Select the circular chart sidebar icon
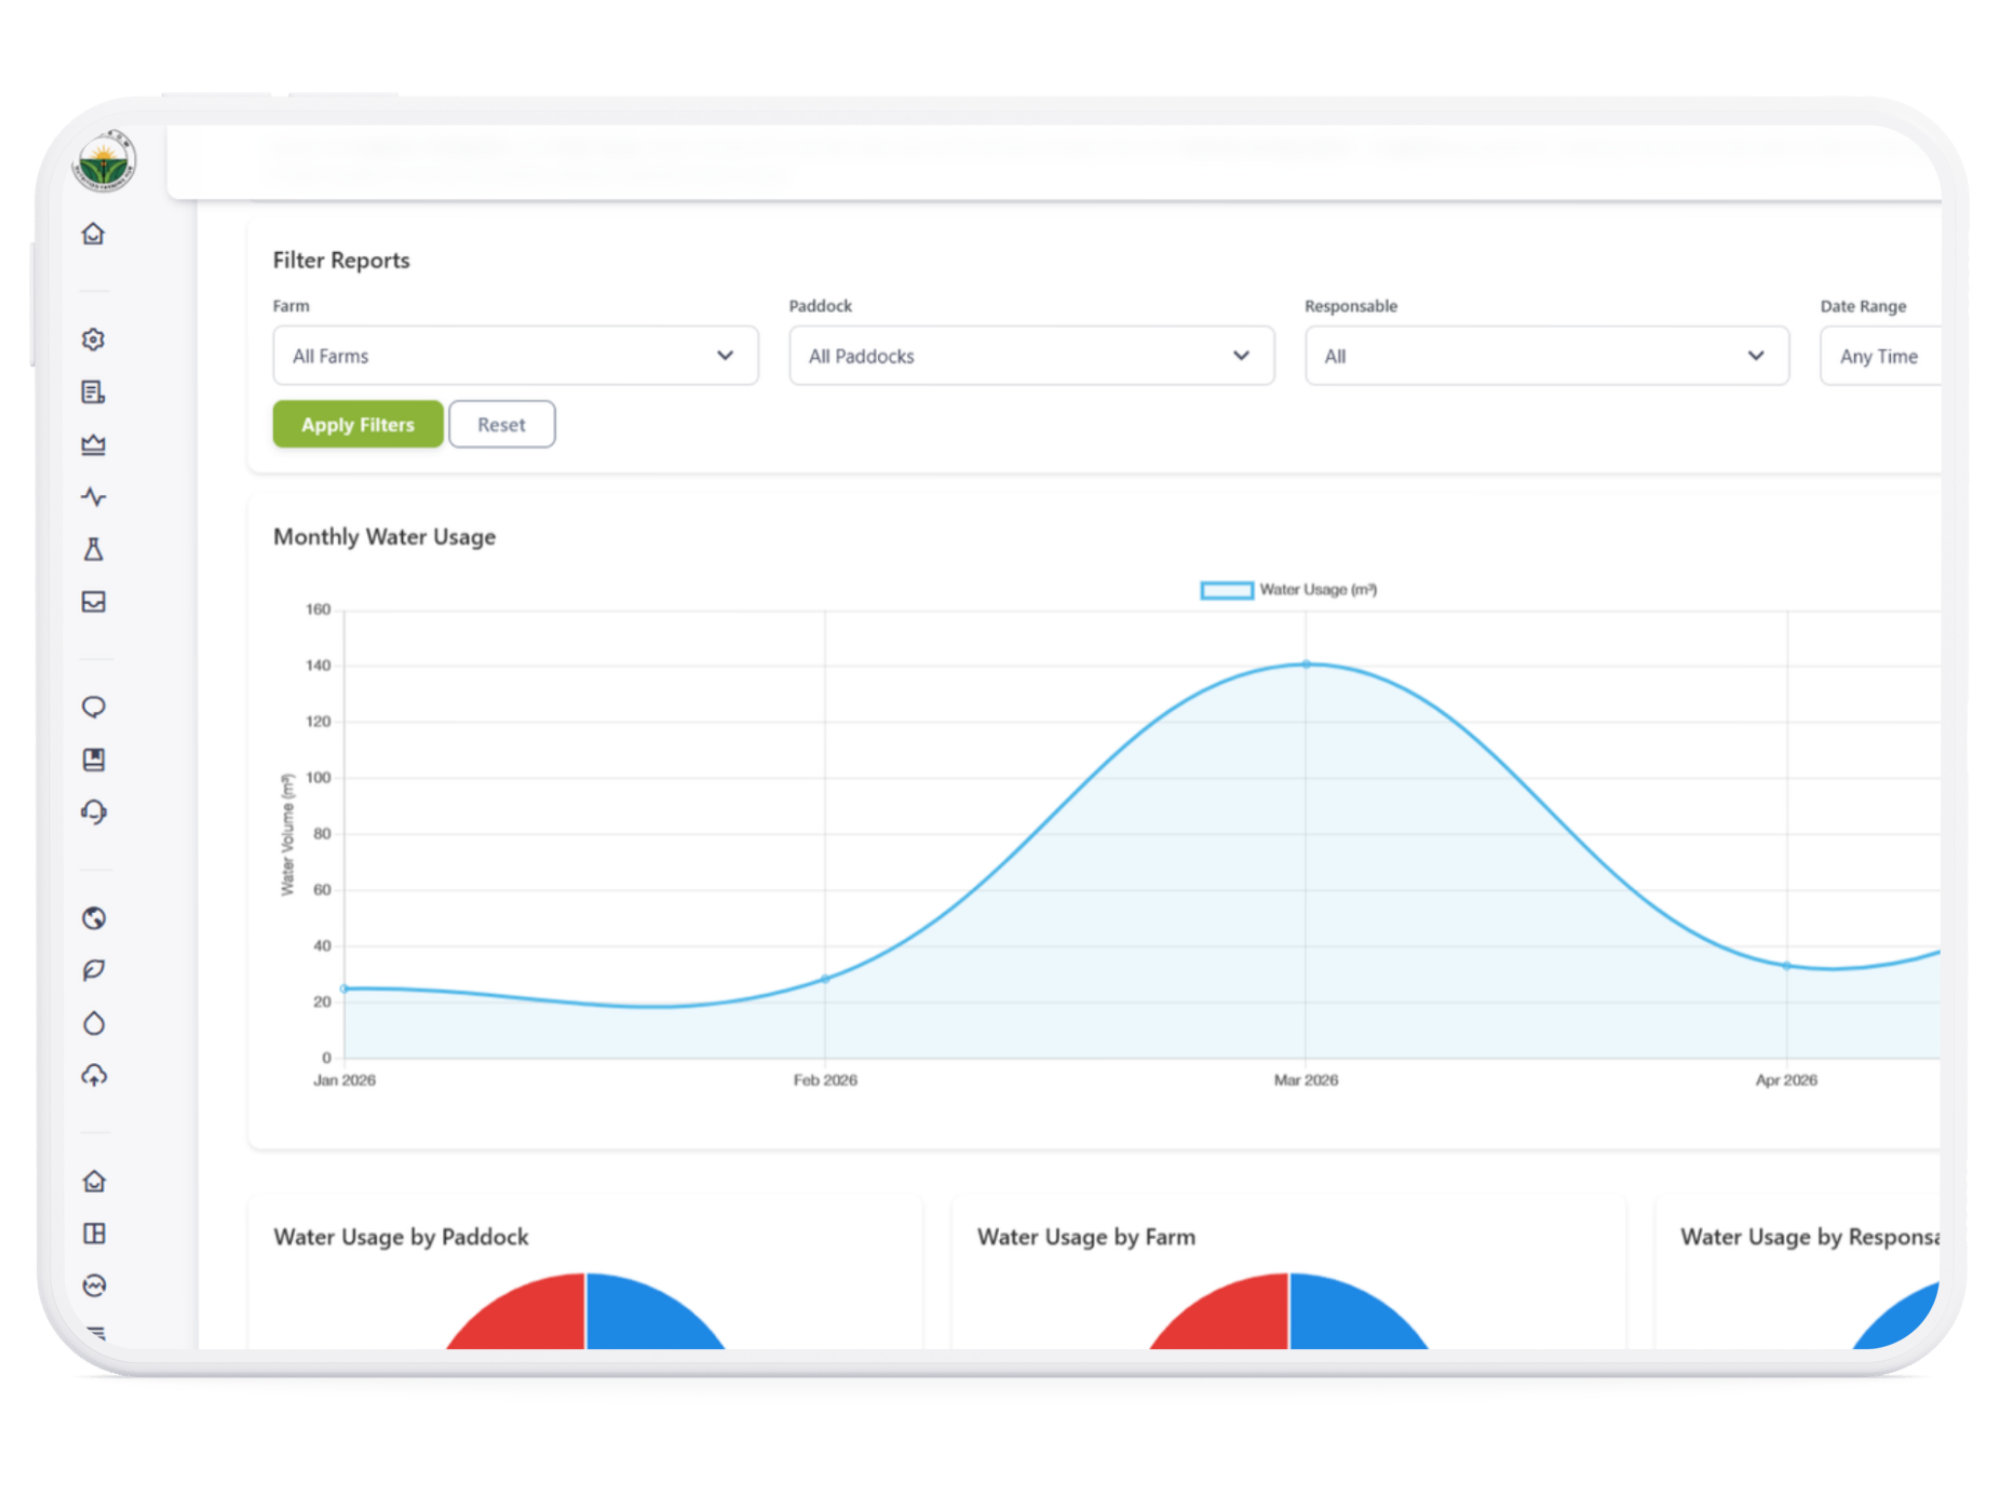 [x=93, y=1286]
